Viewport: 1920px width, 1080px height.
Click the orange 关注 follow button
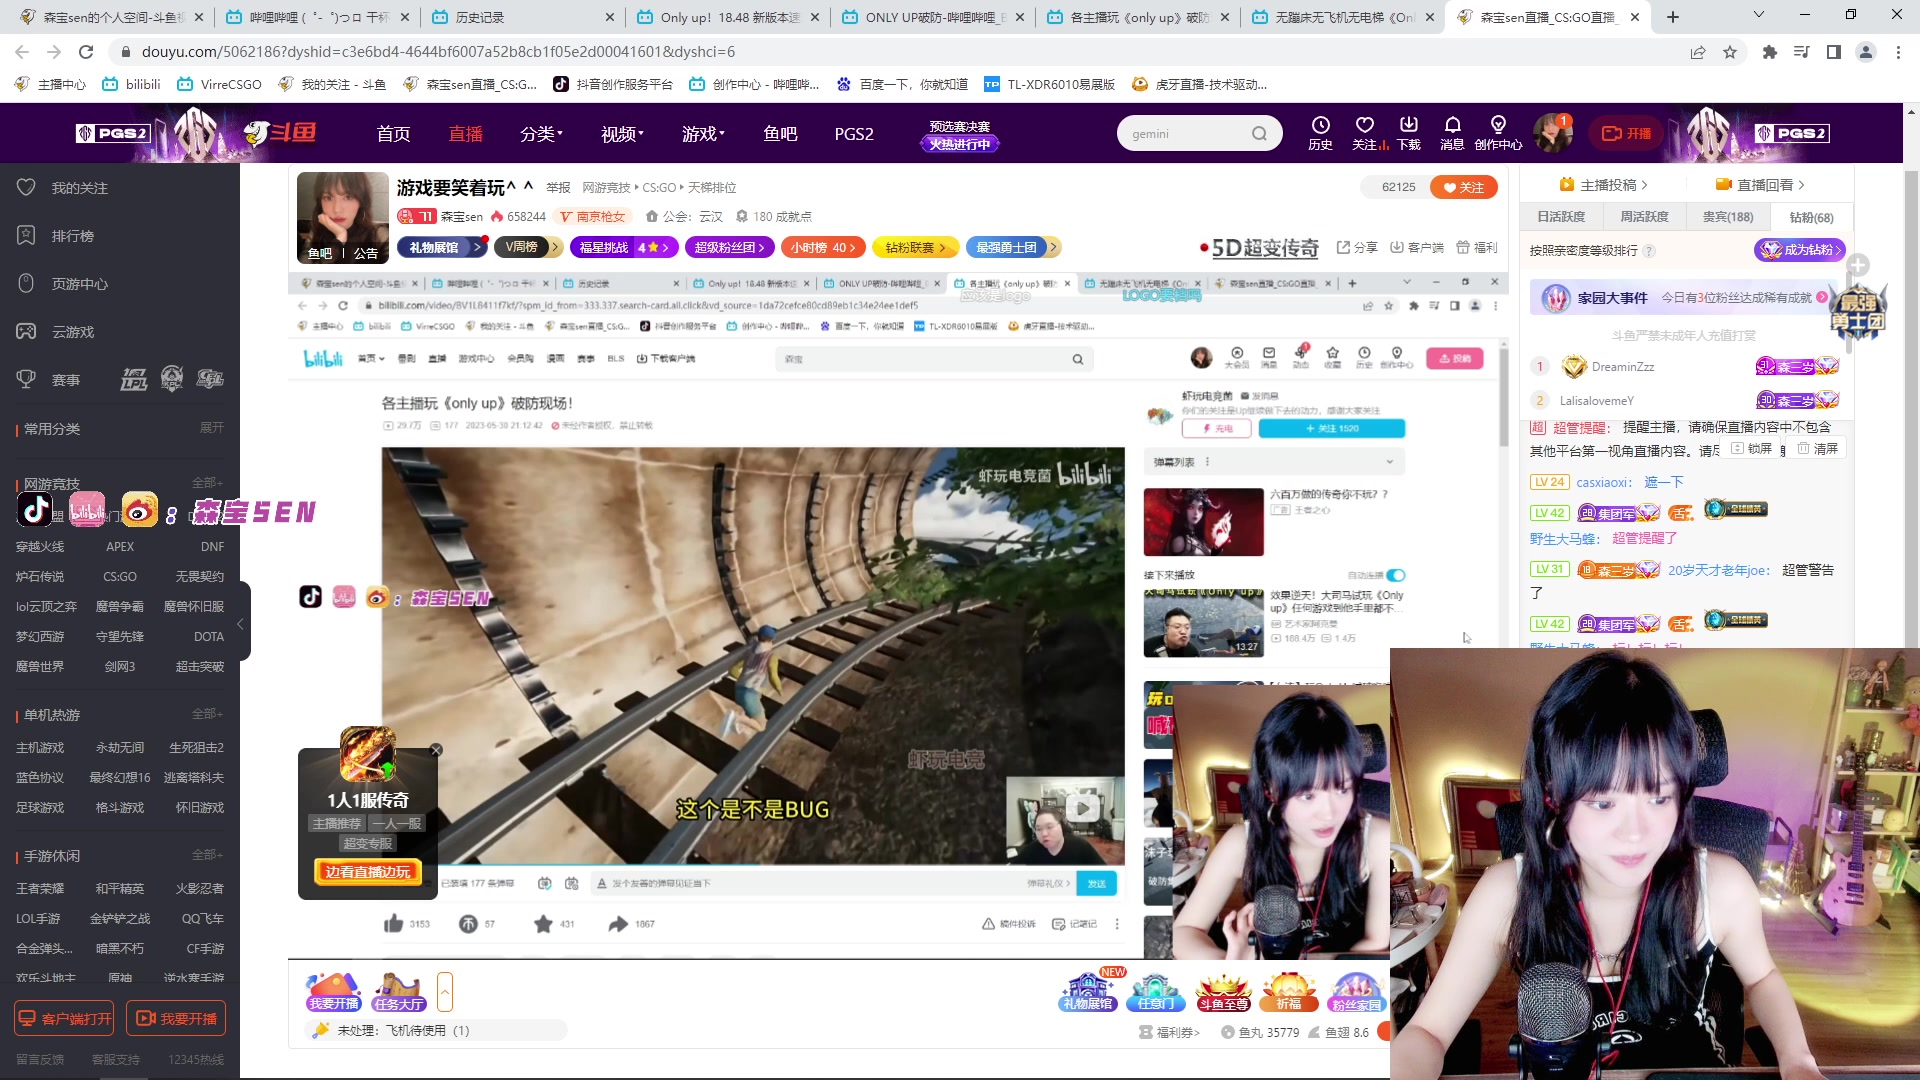[1463, 187]
